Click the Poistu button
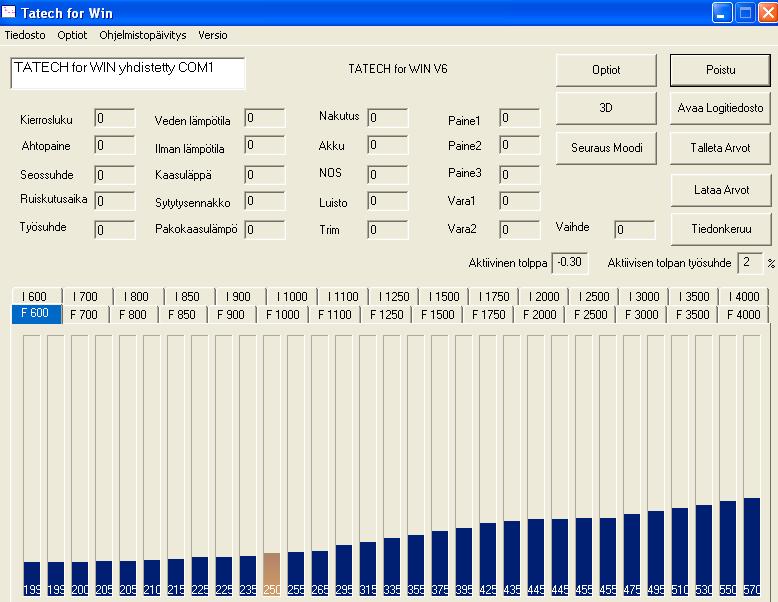778x602 pixels. pyautogui.click(x=720, y=70)
